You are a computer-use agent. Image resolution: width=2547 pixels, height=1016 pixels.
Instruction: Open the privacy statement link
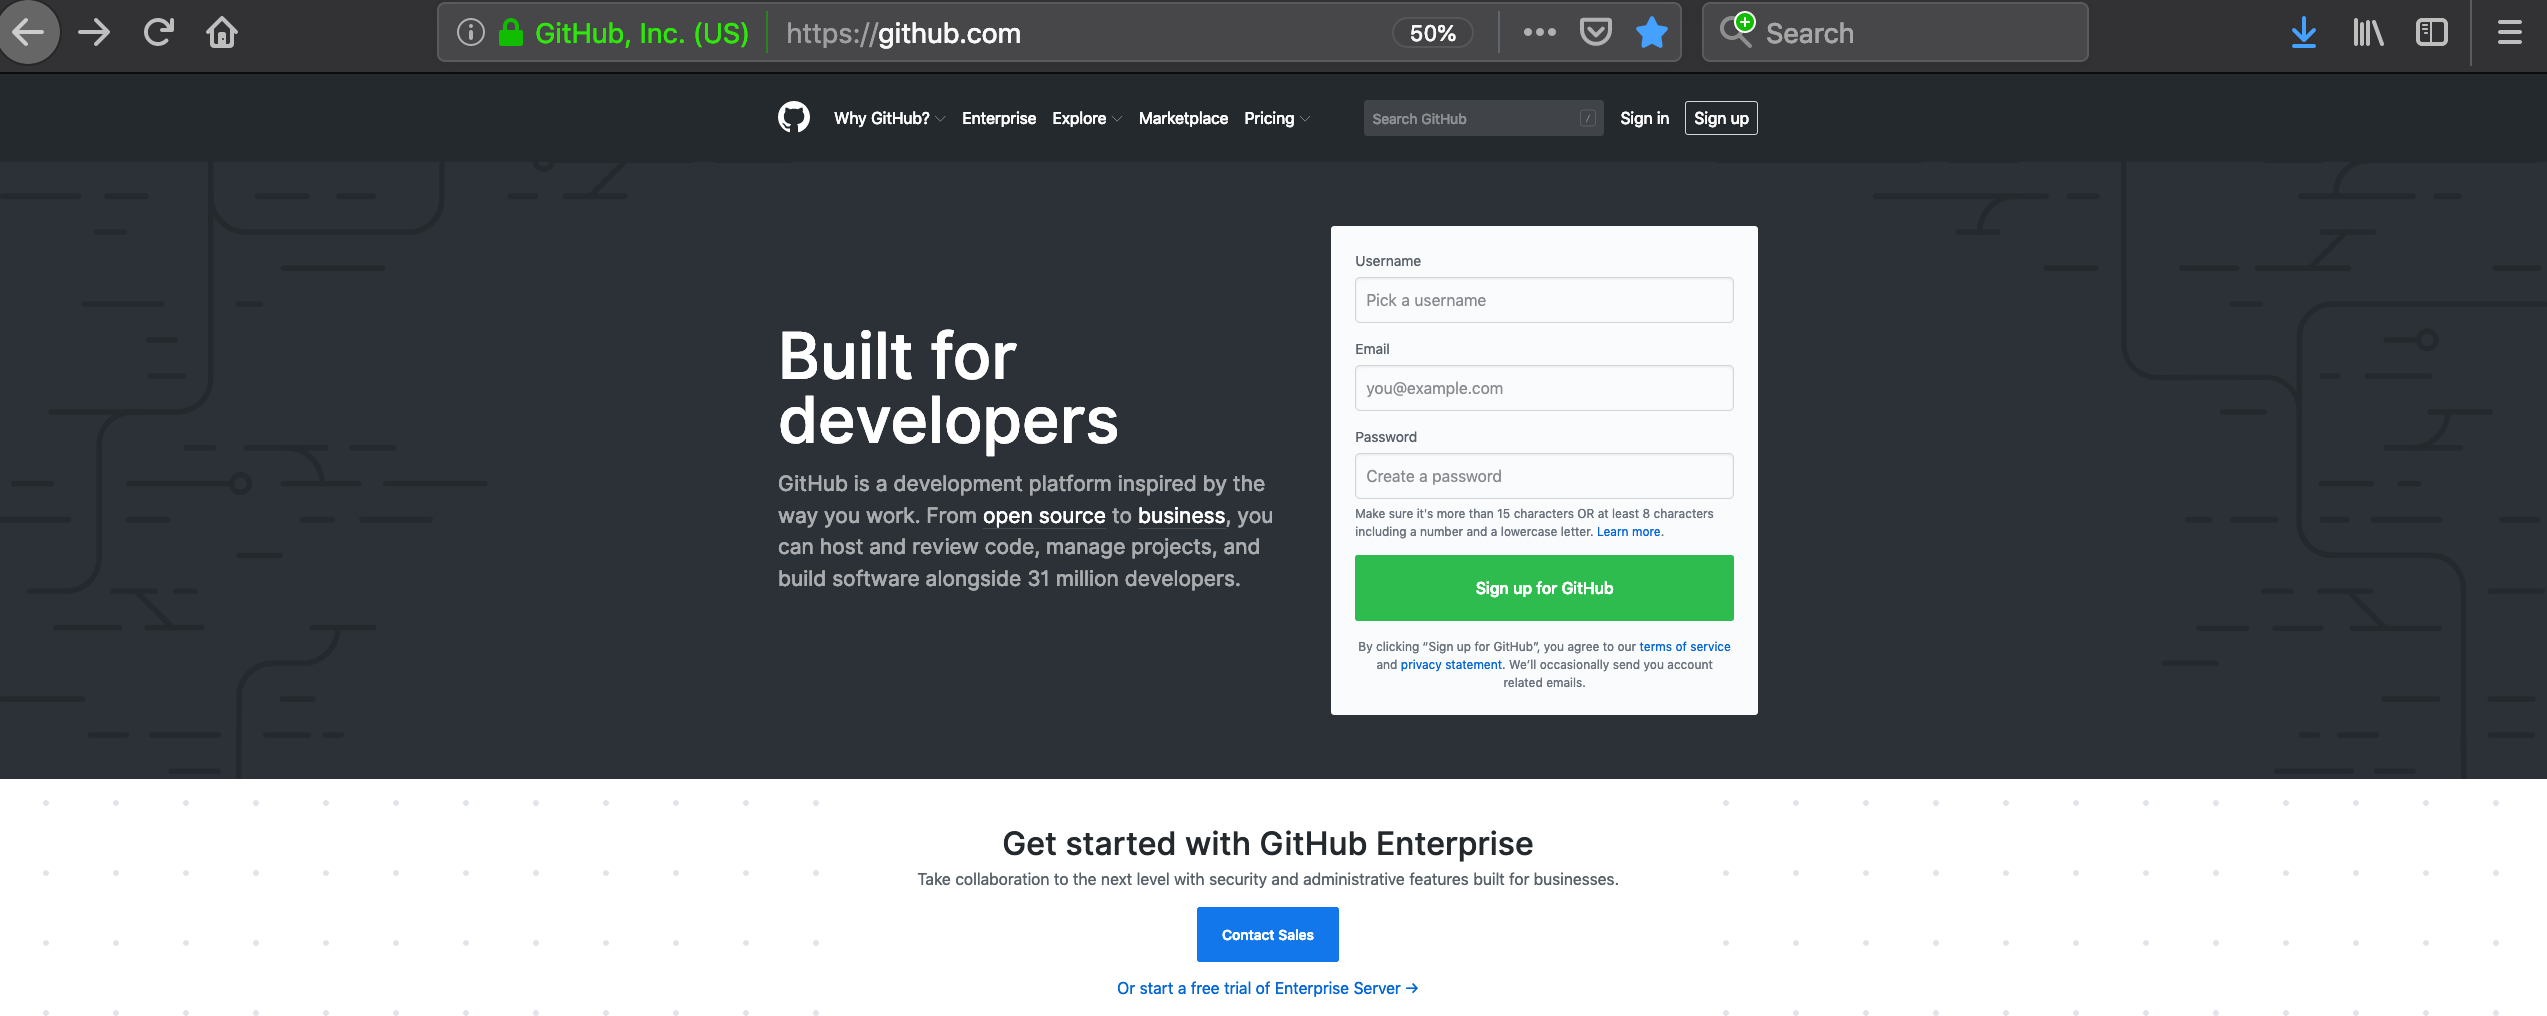tap(1451, 665)
